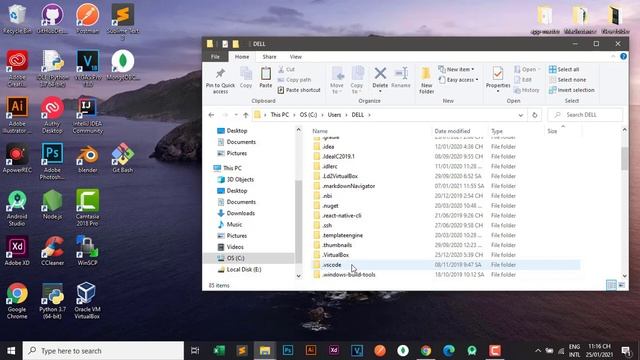640x360 pixels.
Task: Click OS (C:) in address breadcrumb
Action: 309,115
